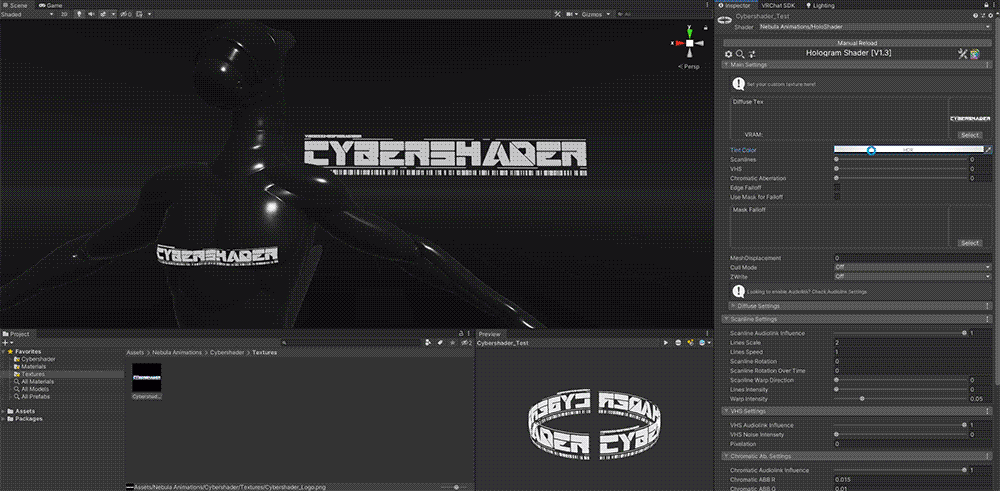Toggle scene audio speaker icon

pos(91,13)
